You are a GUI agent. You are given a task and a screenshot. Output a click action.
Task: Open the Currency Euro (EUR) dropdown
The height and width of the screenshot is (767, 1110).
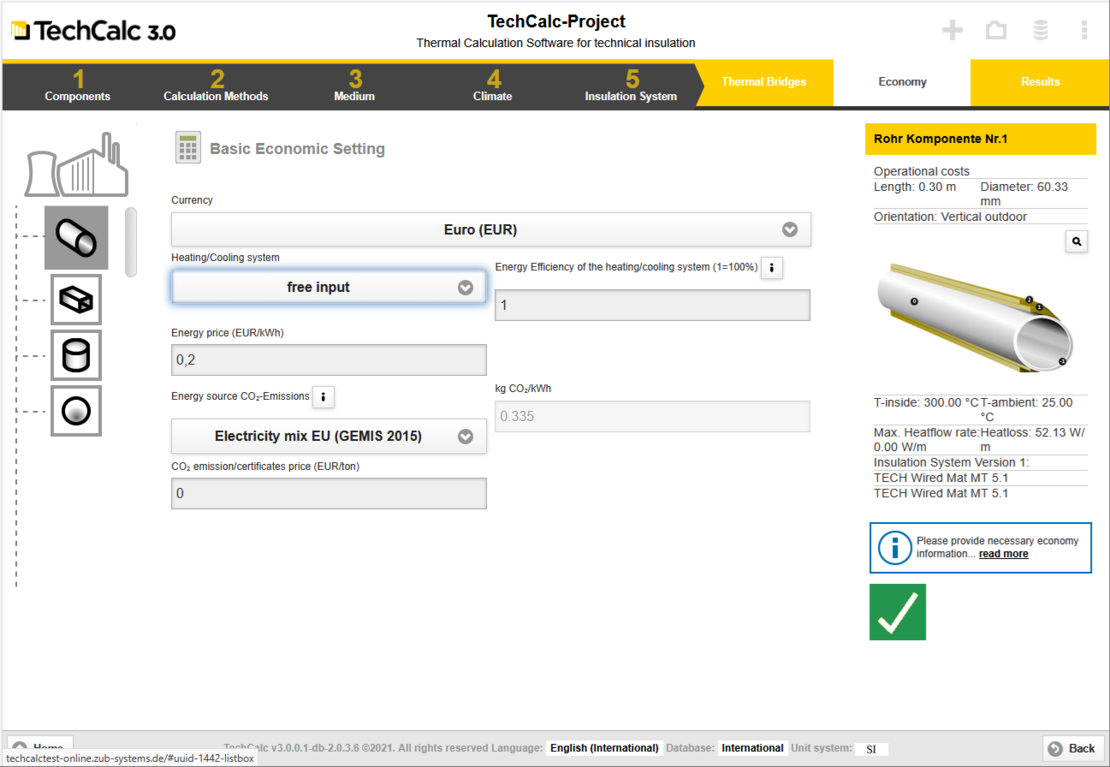[x=491, y=229]
